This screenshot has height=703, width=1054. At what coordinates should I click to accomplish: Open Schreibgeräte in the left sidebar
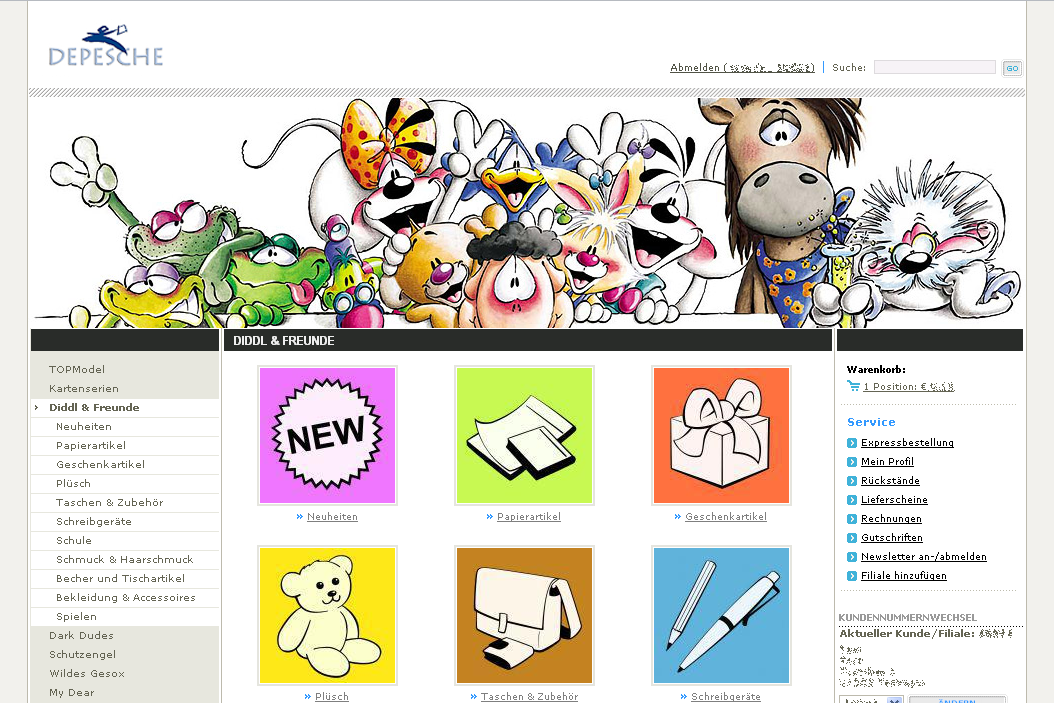(x=94, y=522)
